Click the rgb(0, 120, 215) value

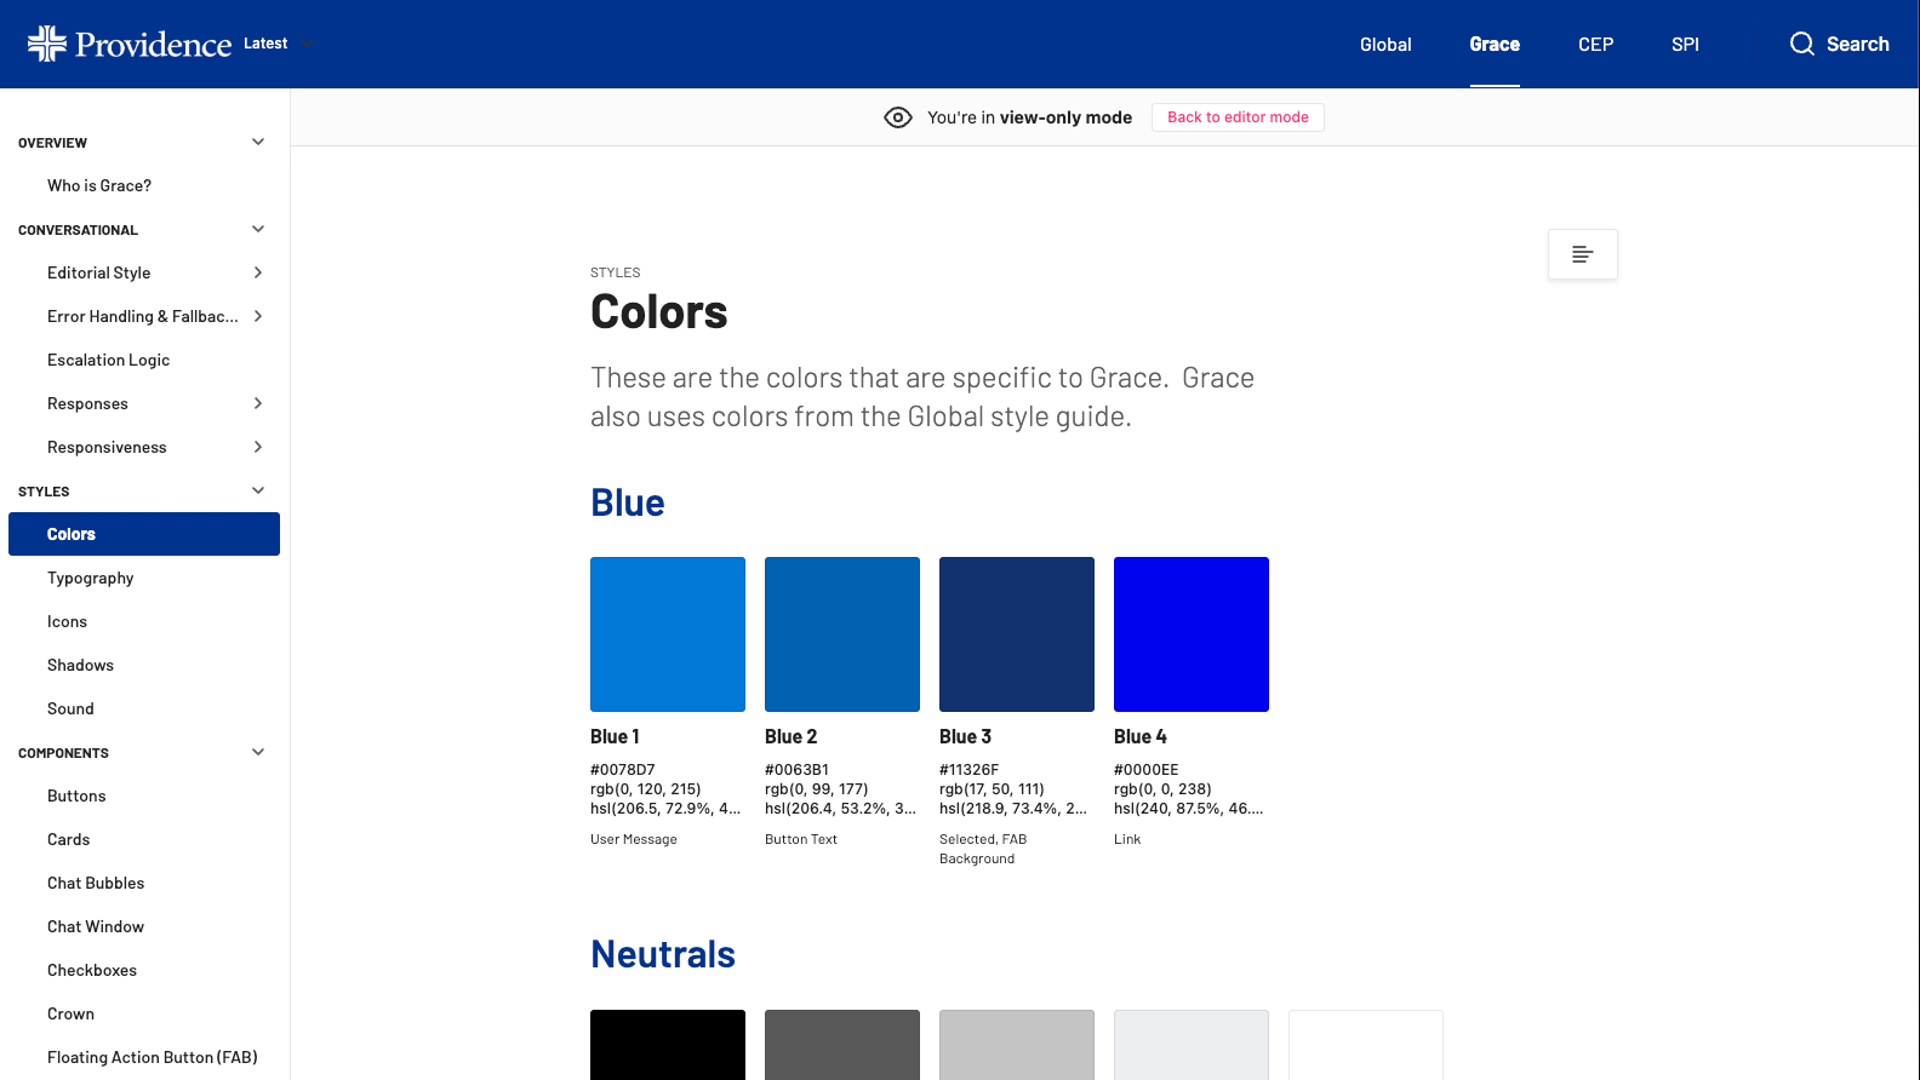coord(645,789)
